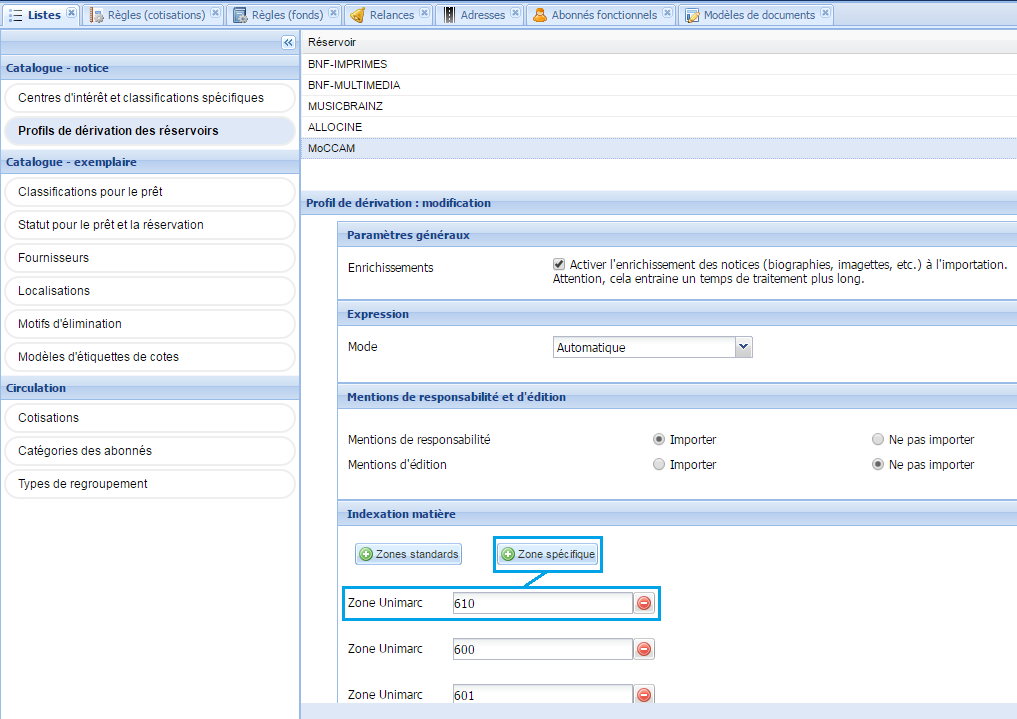The image size is (1017, 719).
Task: Click the Zone spécifique button
Action: pyautogui.click(x=547, y=553)
